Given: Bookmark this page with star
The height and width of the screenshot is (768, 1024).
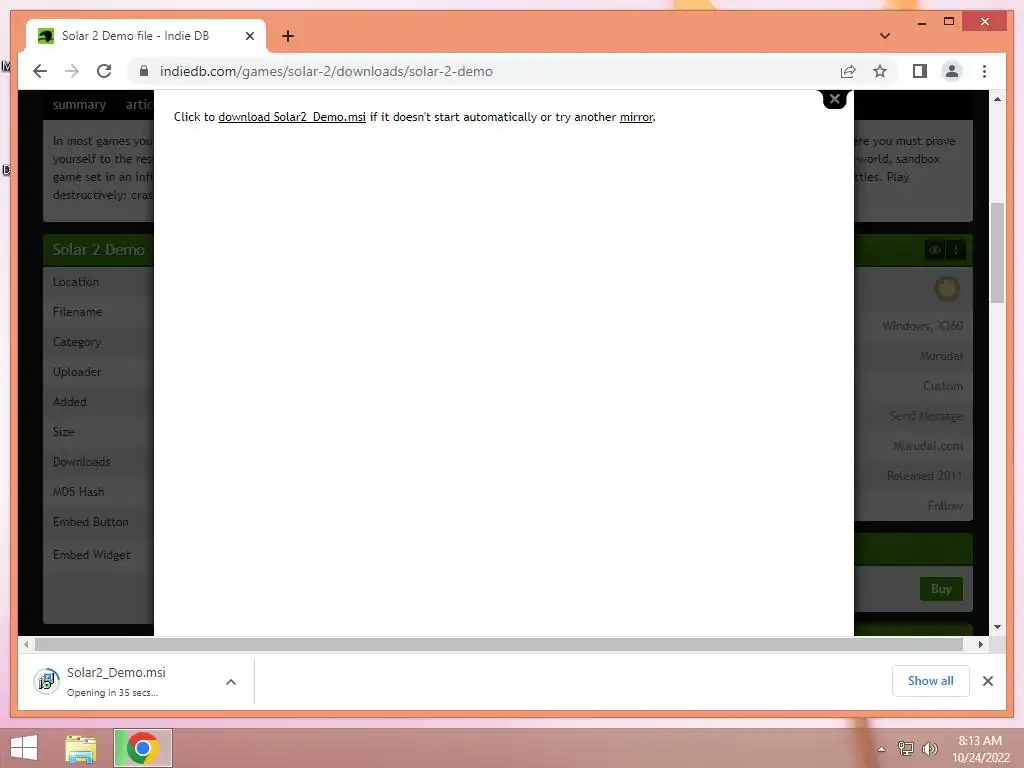Looking at the screenshot, I should click(880, 71).
